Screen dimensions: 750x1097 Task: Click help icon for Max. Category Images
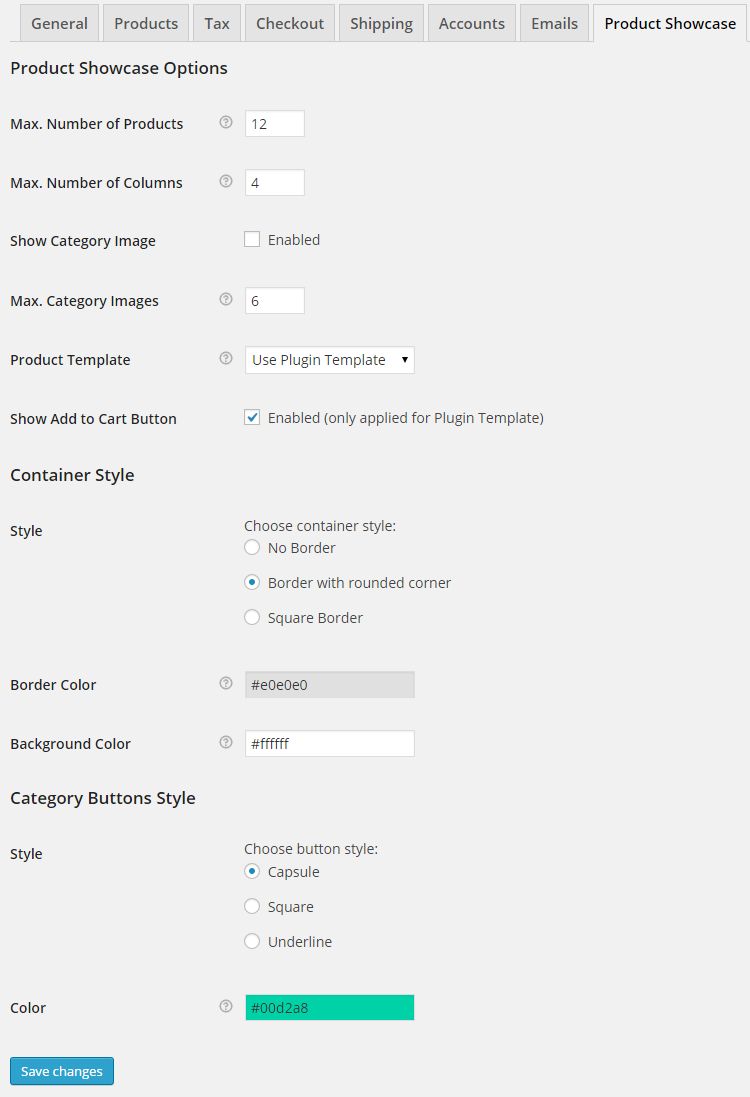(226, 300)
